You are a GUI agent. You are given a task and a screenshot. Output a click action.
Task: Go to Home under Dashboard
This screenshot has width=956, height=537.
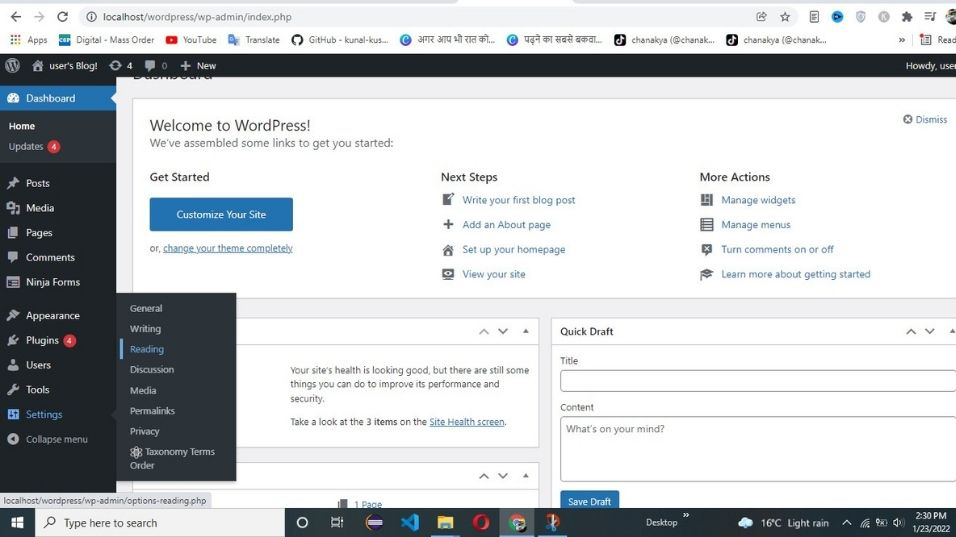click(x=22, y=126)
